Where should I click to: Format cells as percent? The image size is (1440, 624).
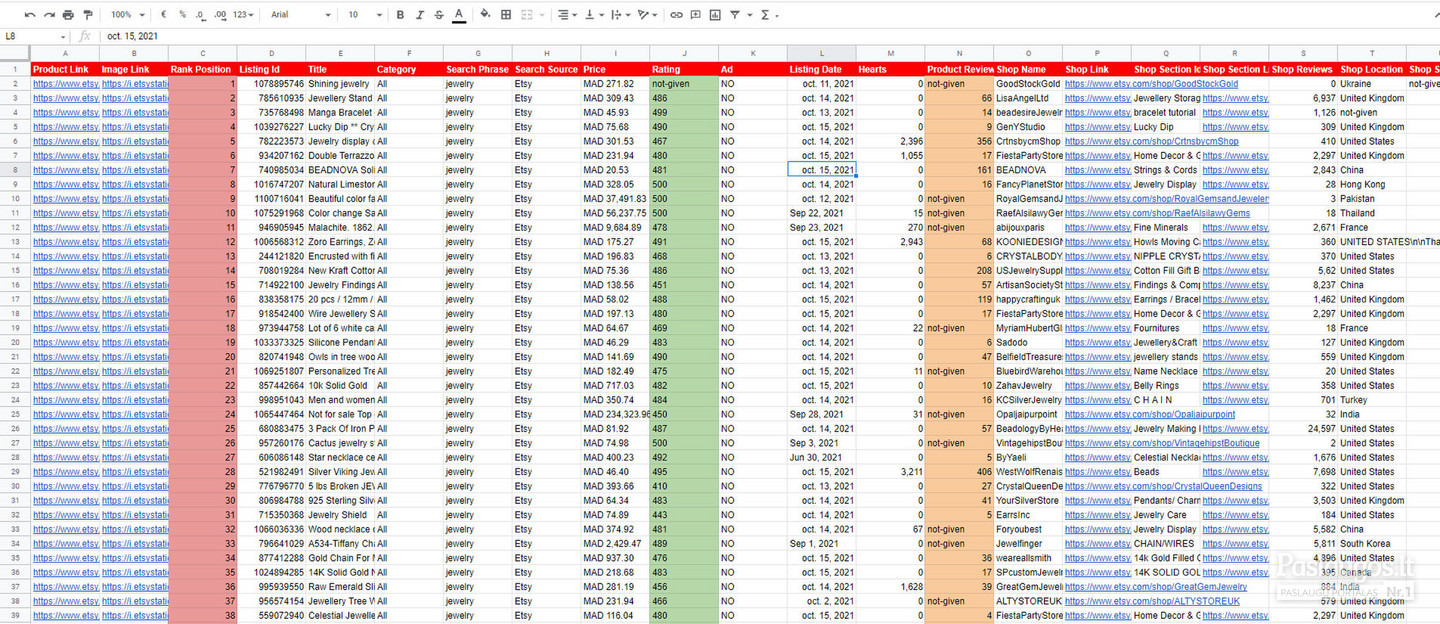(182, 15)
